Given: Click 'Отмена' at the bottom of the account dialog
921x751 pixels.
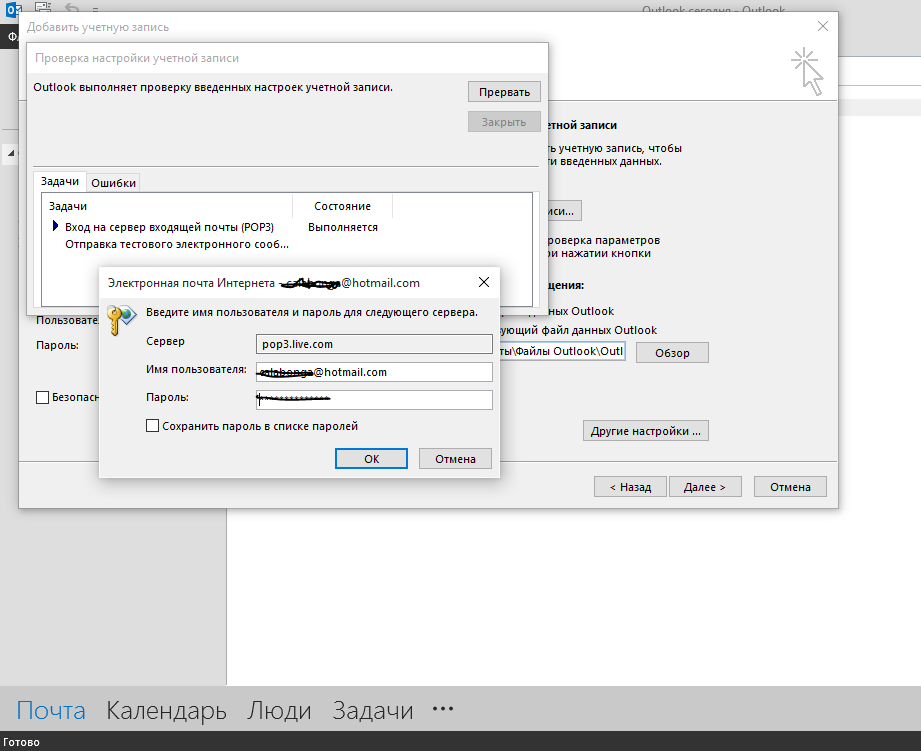Looking at the screenshot, I should (790, 487).
